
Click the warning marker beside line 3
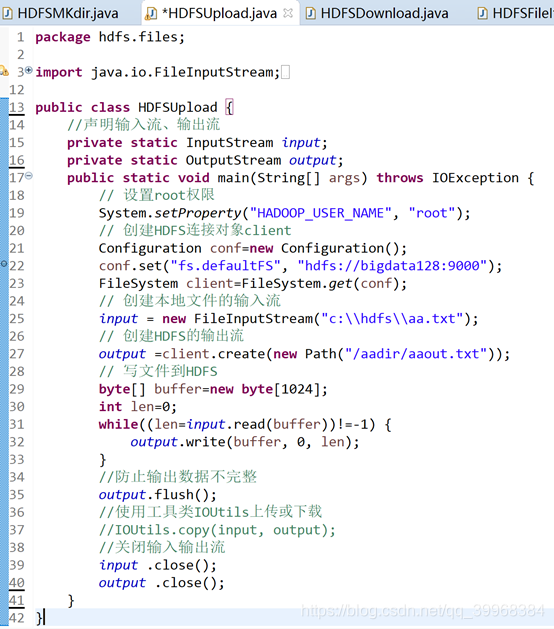coord(4,71)
